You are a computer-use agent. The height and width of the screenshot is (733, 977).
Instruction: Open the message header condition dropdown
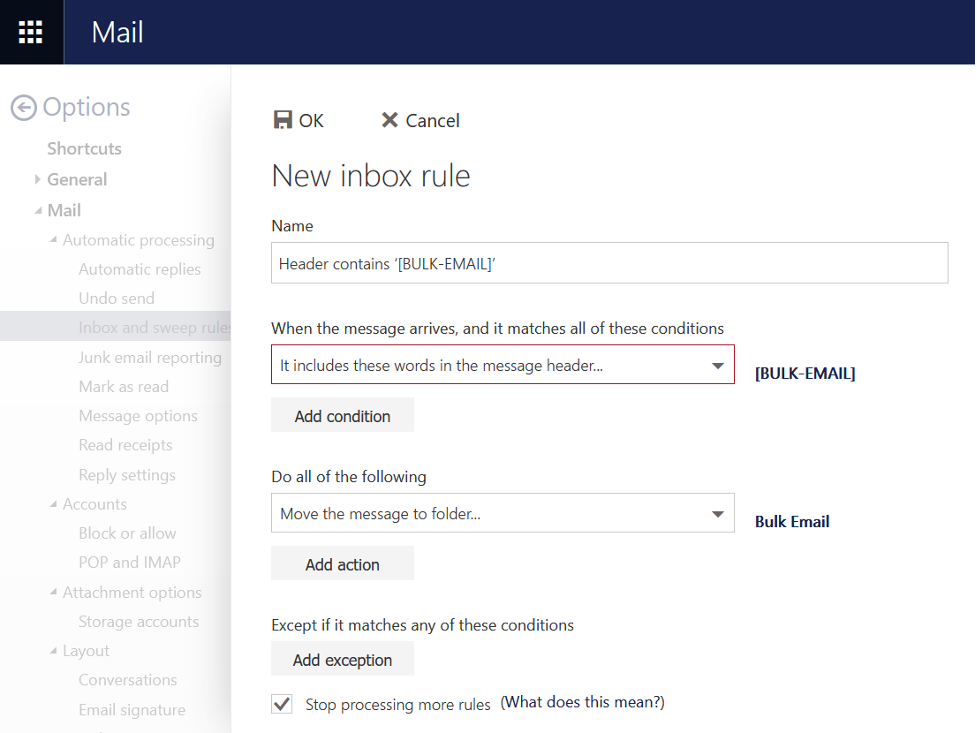coord(717,366)
